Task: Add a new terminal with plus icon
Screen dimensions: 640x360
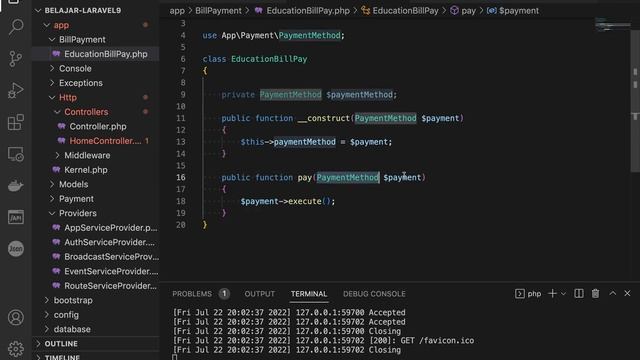Action: pos(552,293)
